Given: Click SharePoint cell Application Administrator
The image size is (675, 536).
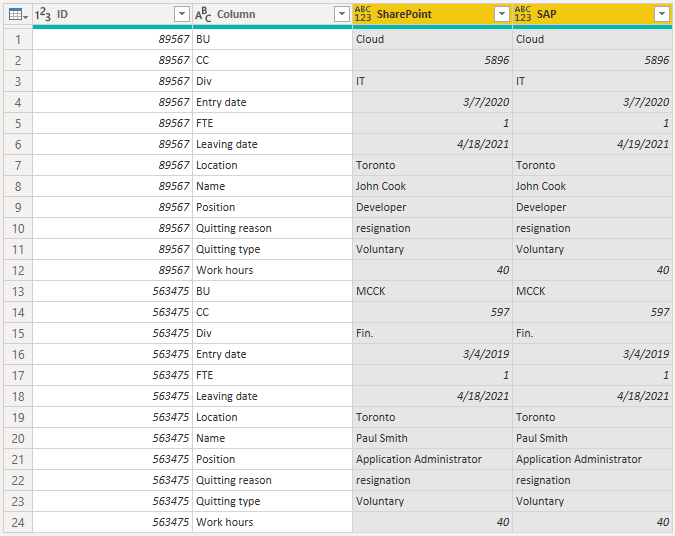Looking at the screenshot, I should coord(432,459).
